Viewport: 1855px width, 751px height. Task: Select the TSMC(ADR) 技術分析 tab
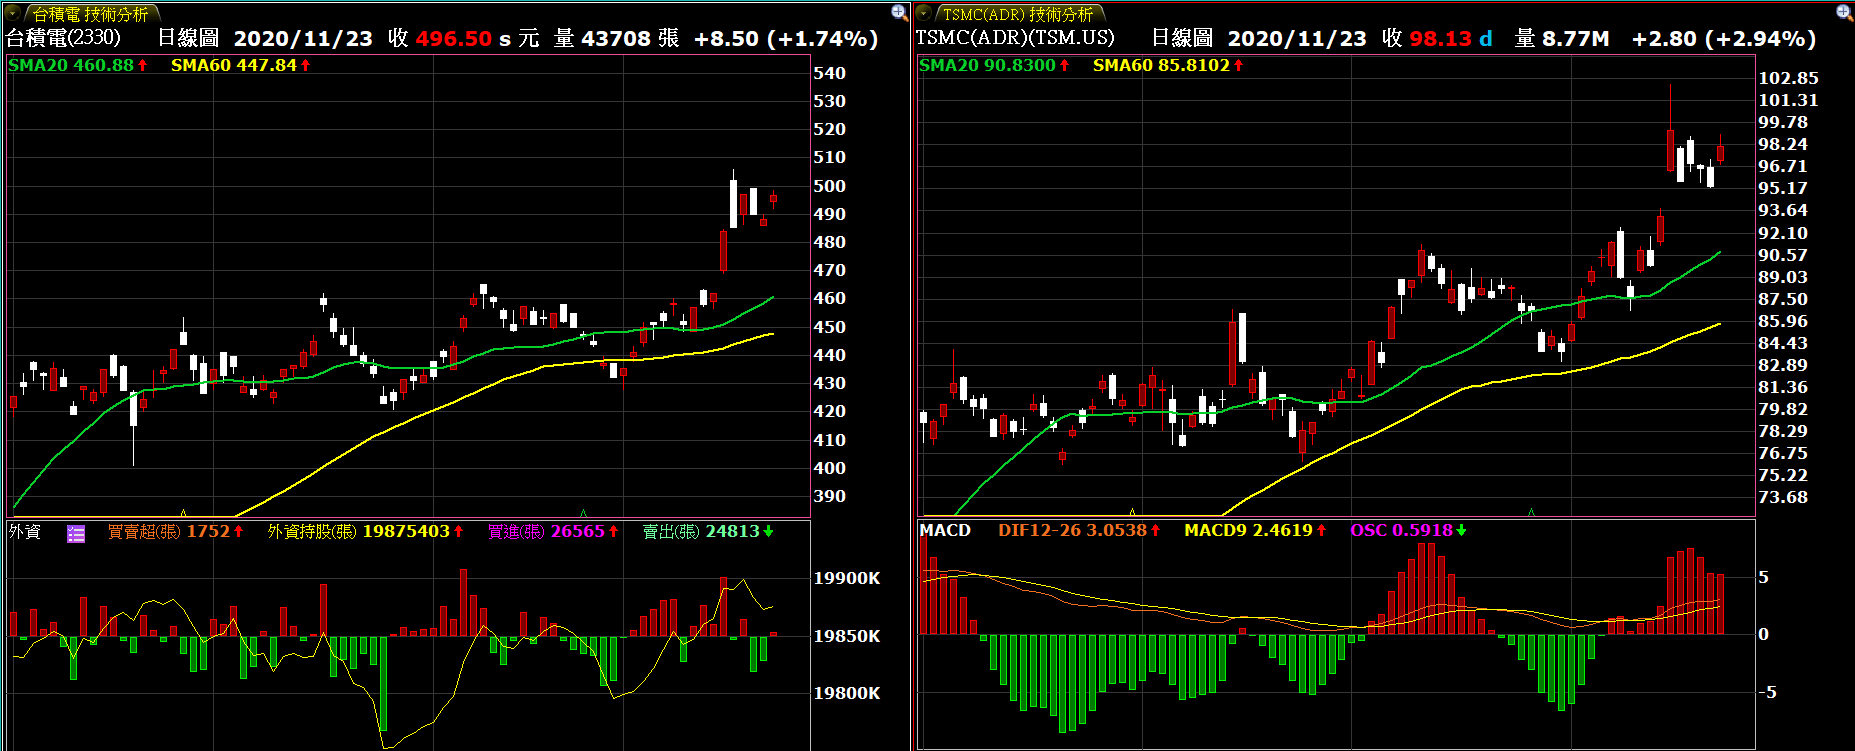tap(1018, 14)
